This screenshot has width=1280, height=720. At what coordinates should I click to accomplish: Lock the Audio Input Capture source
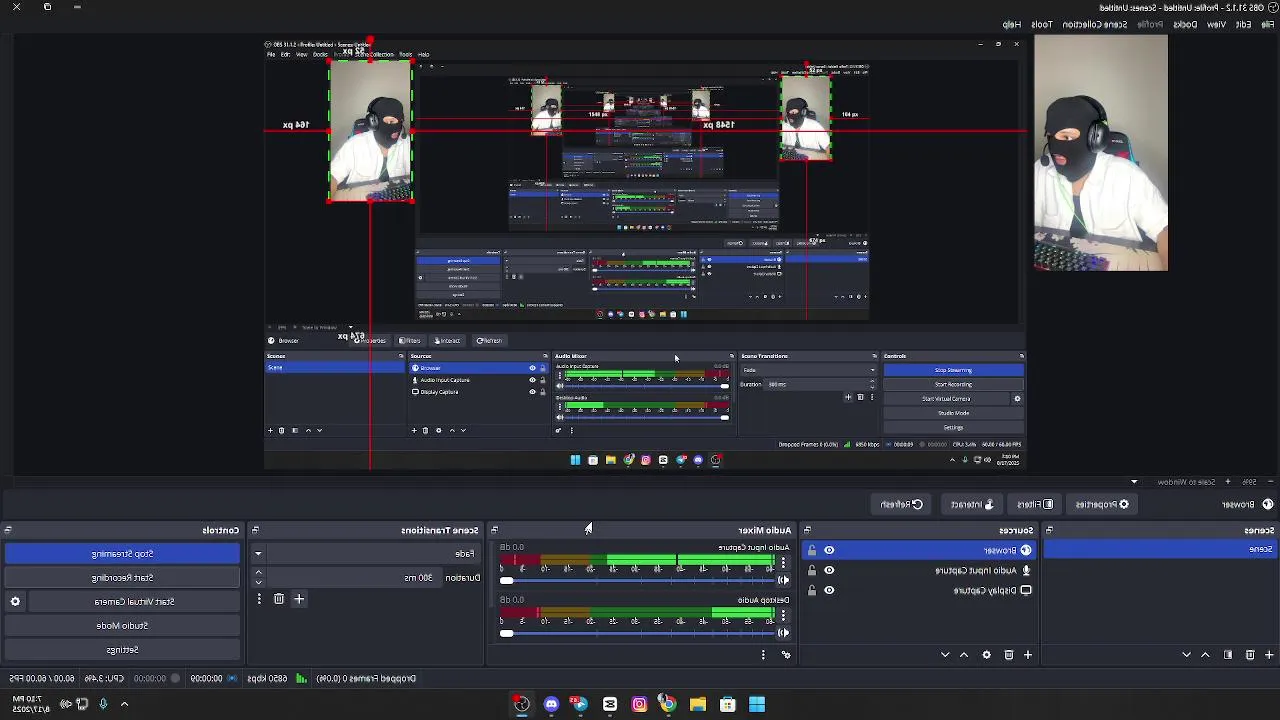(x=812, y=571)
